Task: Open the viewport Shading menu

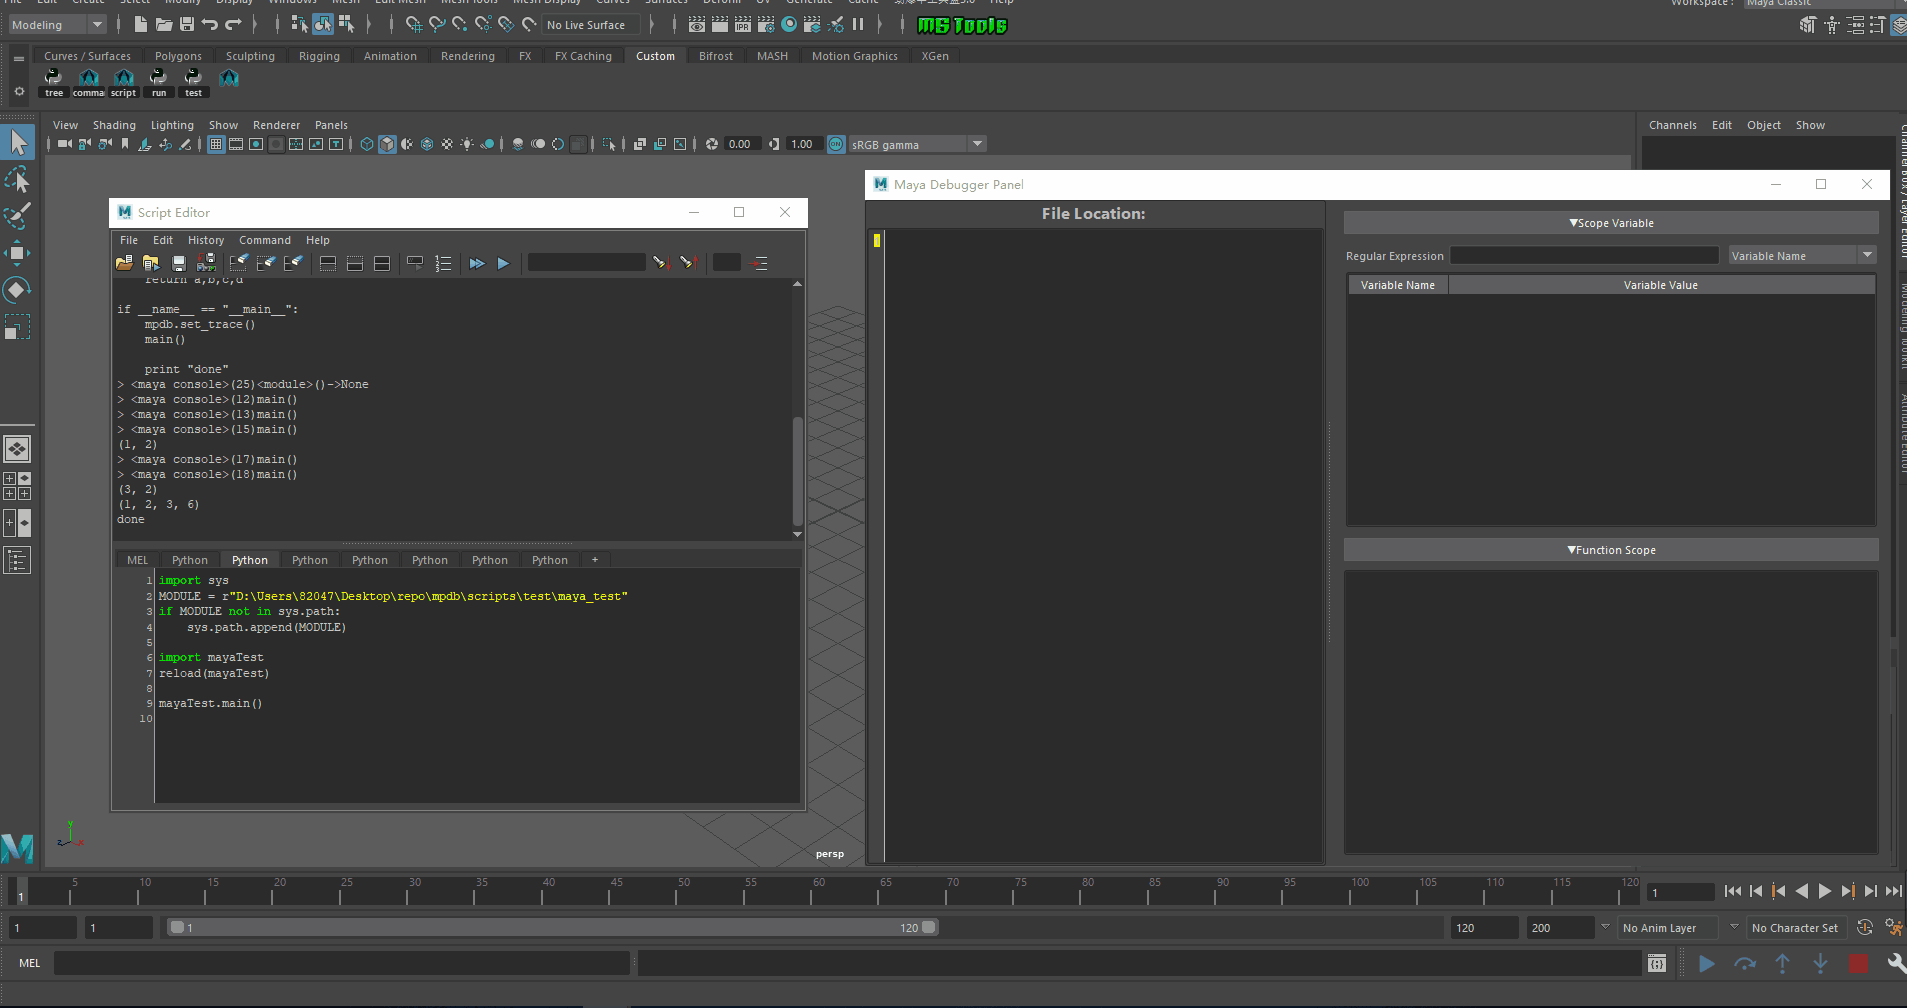Action: click(x=114, y=125)
